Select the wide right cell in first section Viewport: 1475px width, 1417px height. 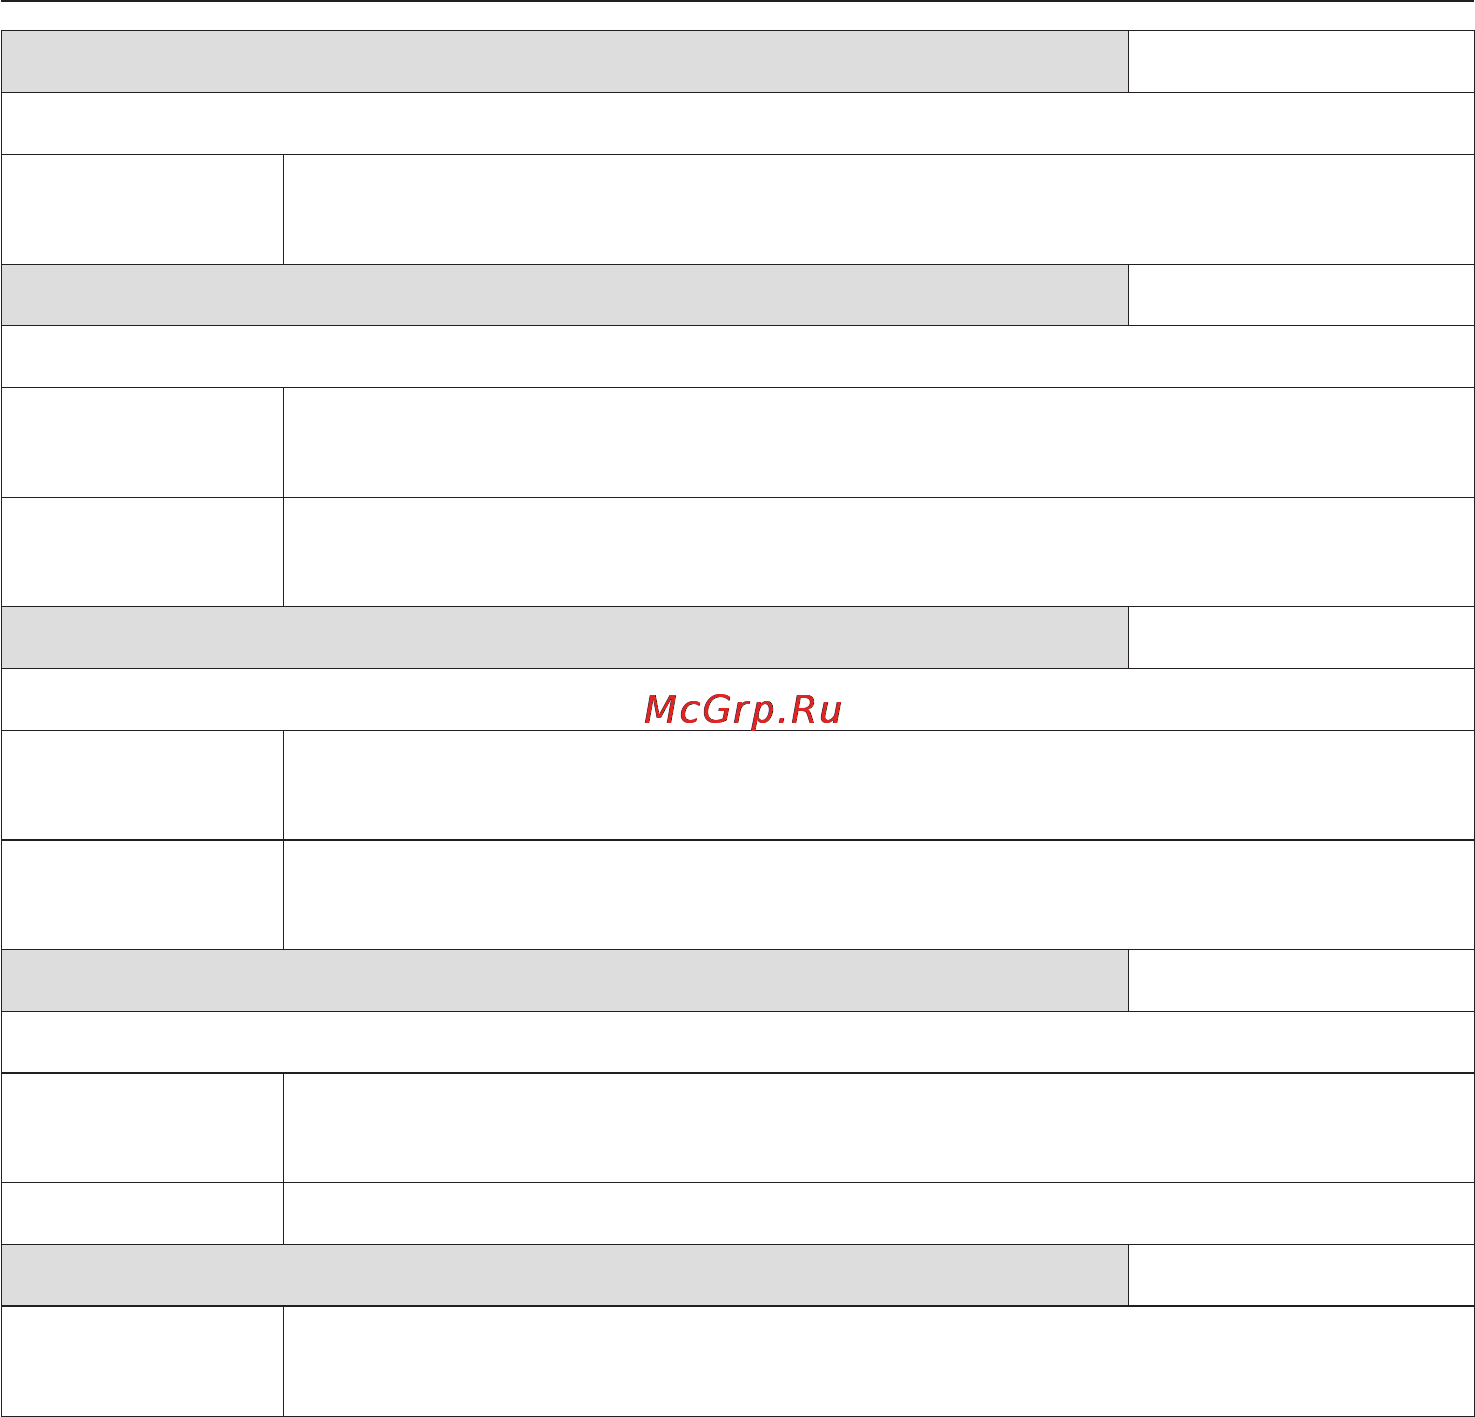coord(879,209)
